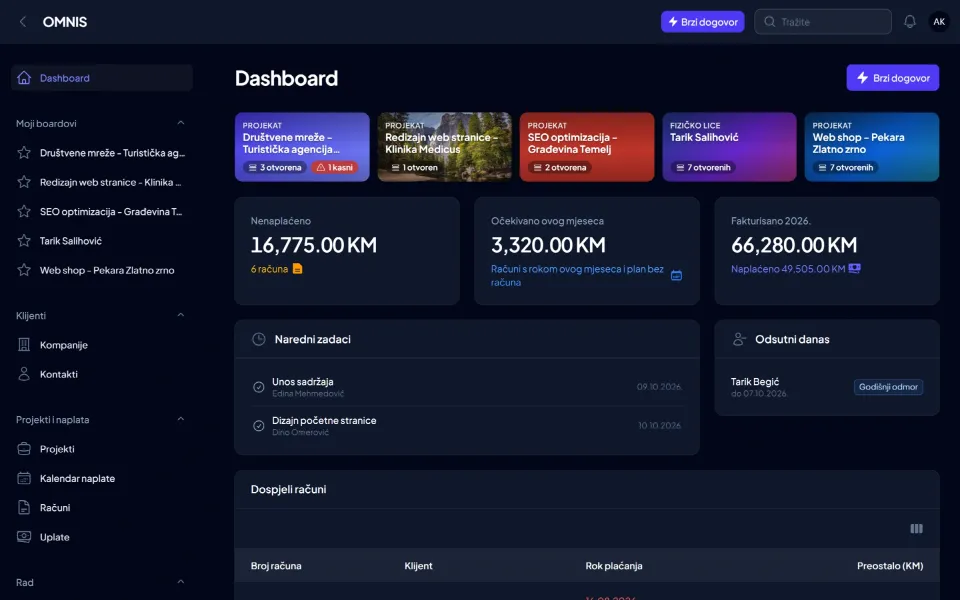960x600 pixels.
Task: Open Kalendar naplate
Action: pyautogui.click(x=102, y=478)
